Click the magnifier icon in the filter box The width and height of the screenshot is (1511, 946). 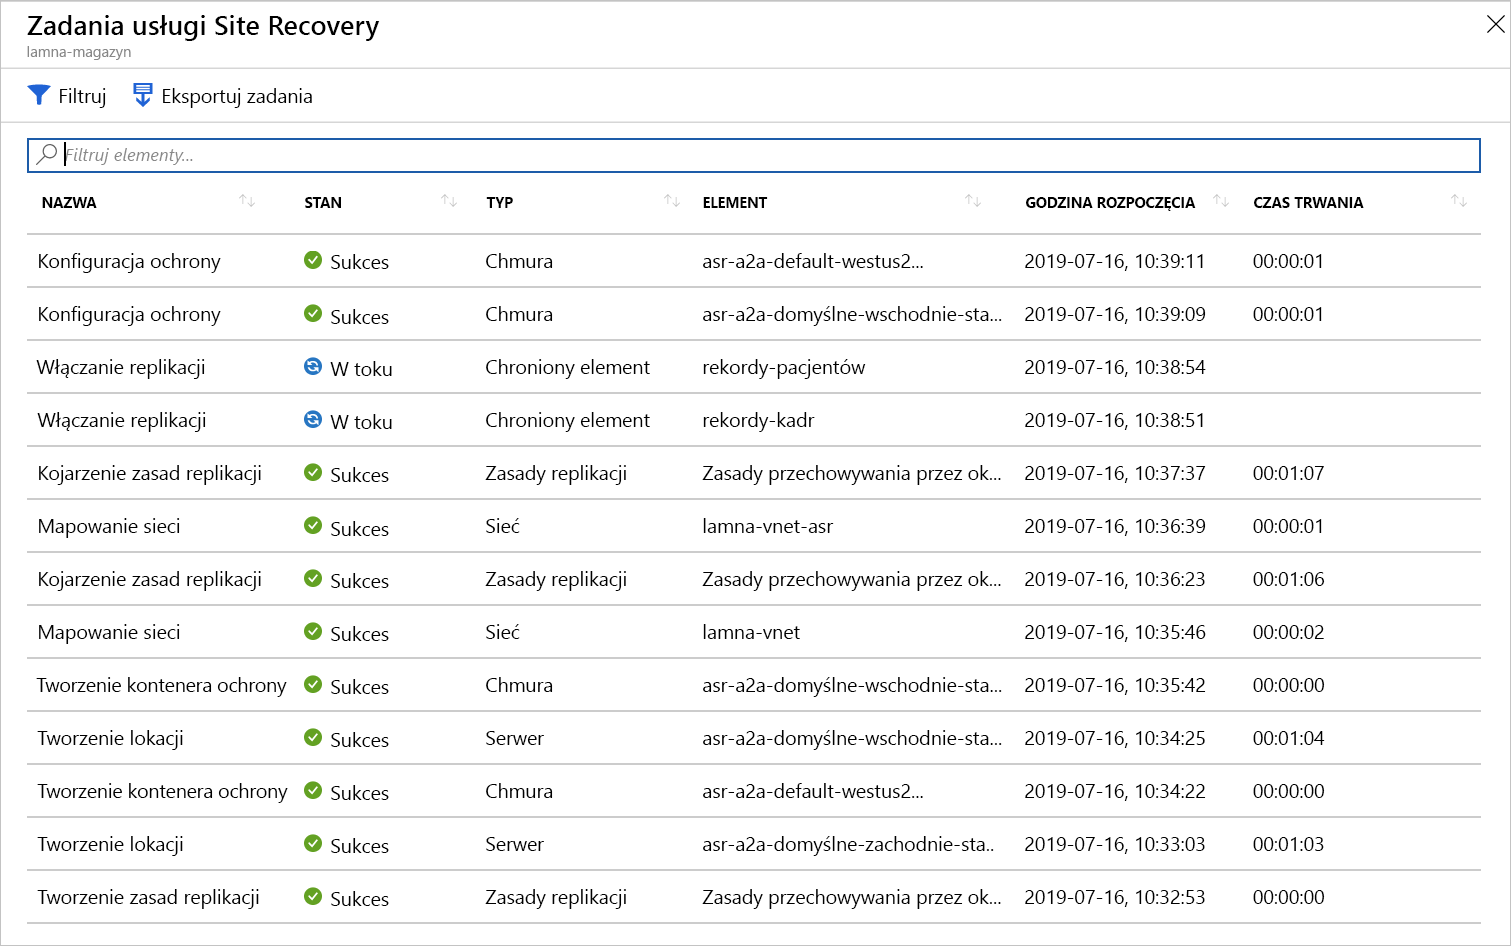[47, 154]
